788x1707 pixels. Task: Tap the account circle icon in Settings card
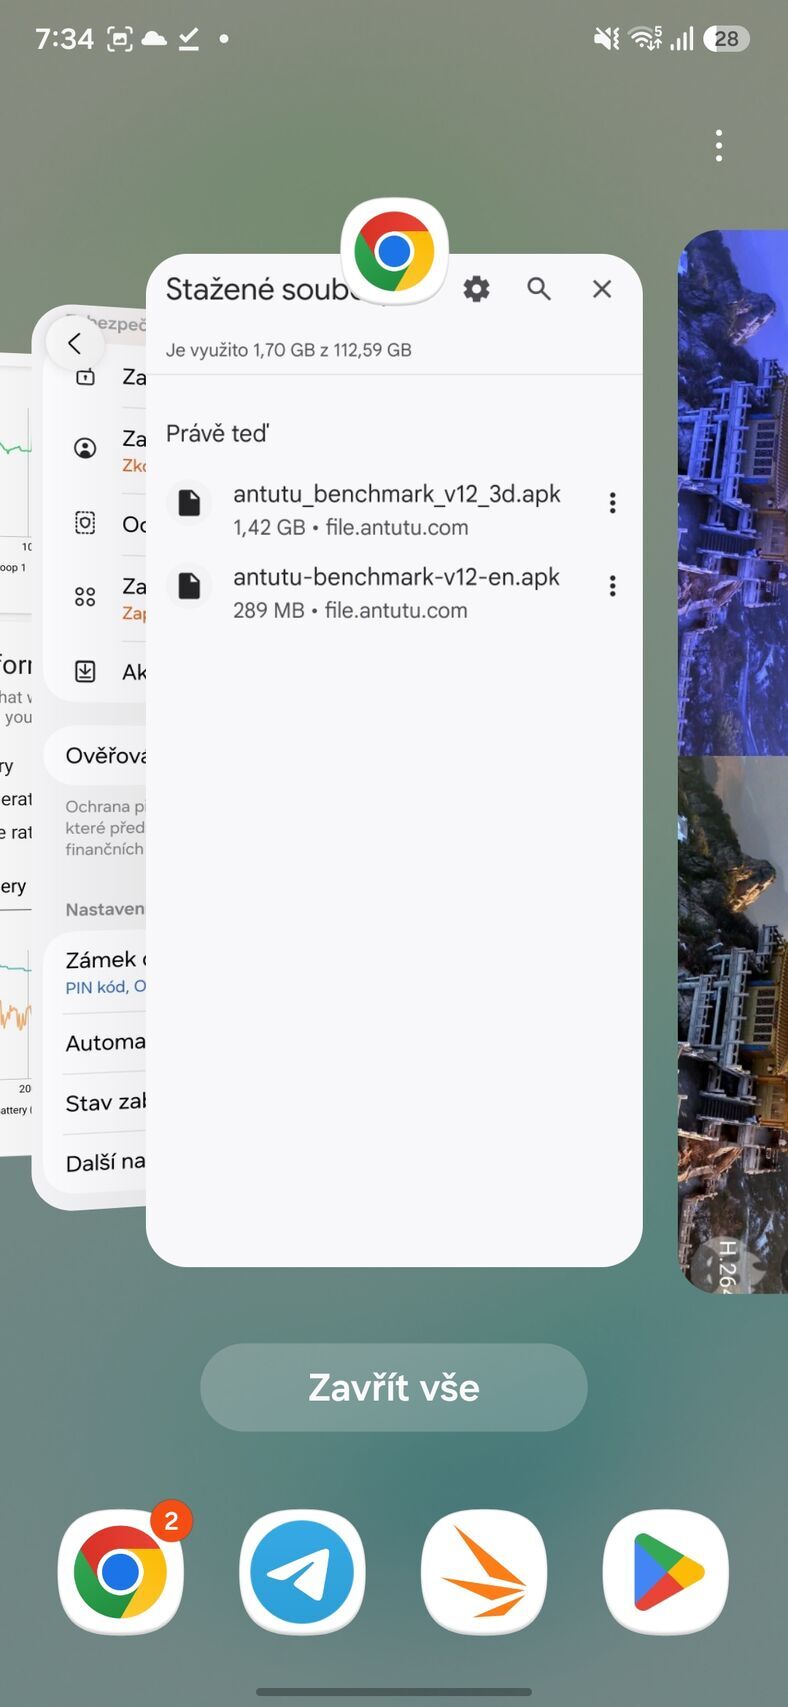click(x=86, y=448)
